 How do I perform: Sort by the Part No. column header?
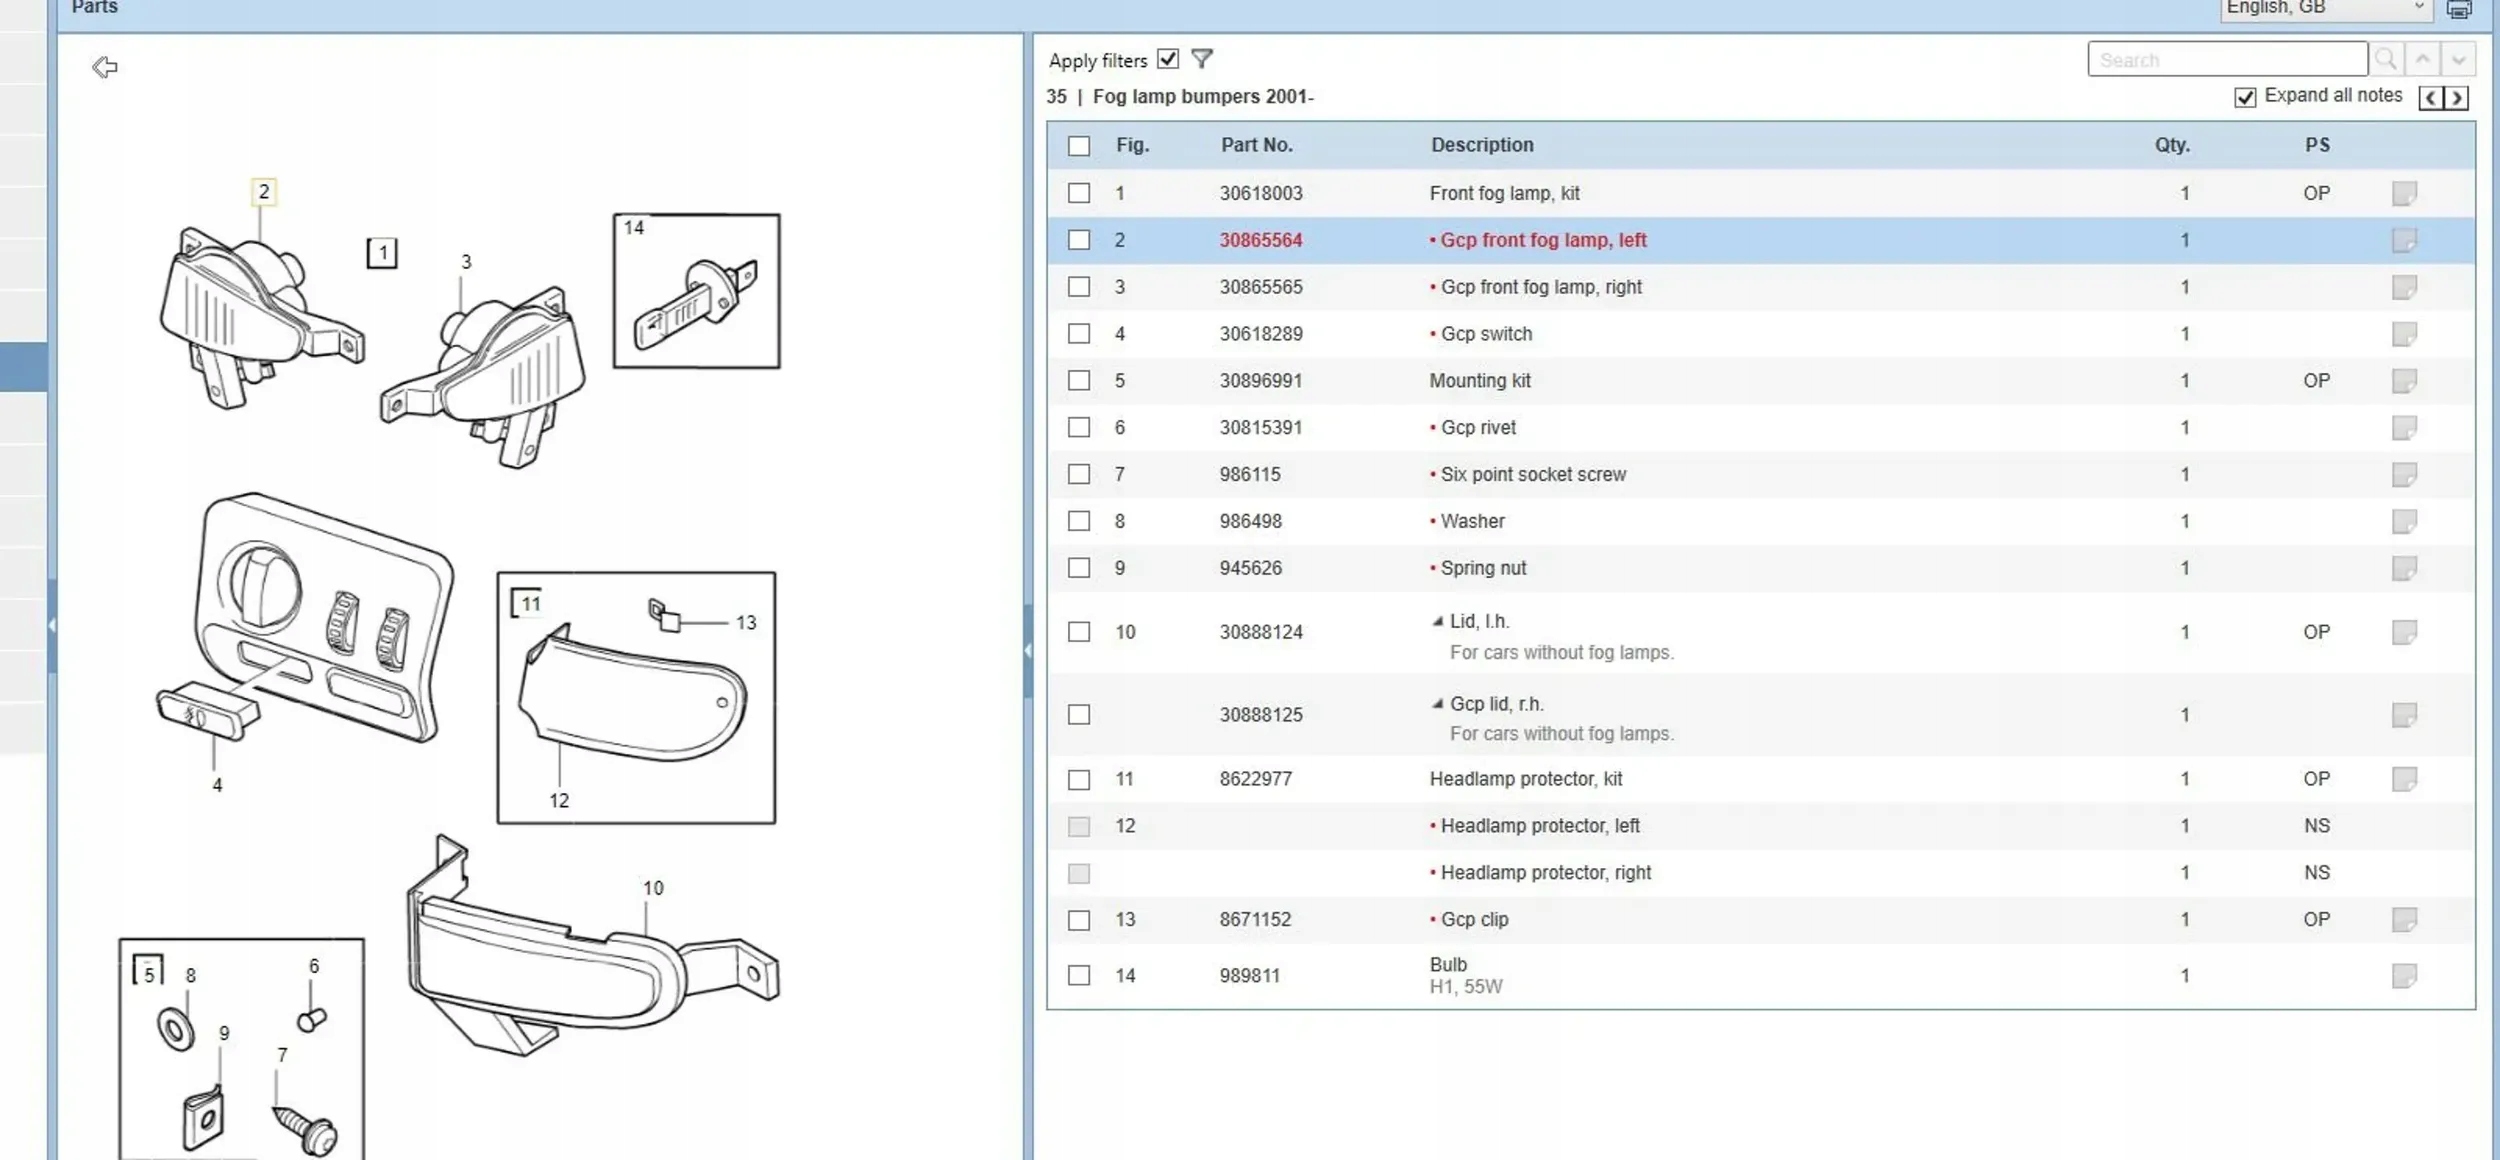coord(1256,145)
